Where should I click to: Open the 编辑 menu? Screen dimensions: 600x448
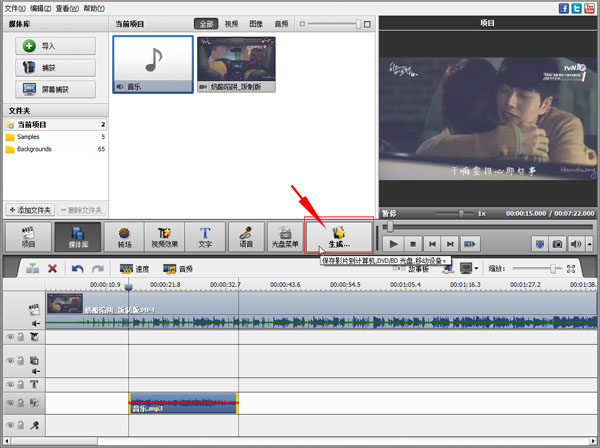(41, 7)
